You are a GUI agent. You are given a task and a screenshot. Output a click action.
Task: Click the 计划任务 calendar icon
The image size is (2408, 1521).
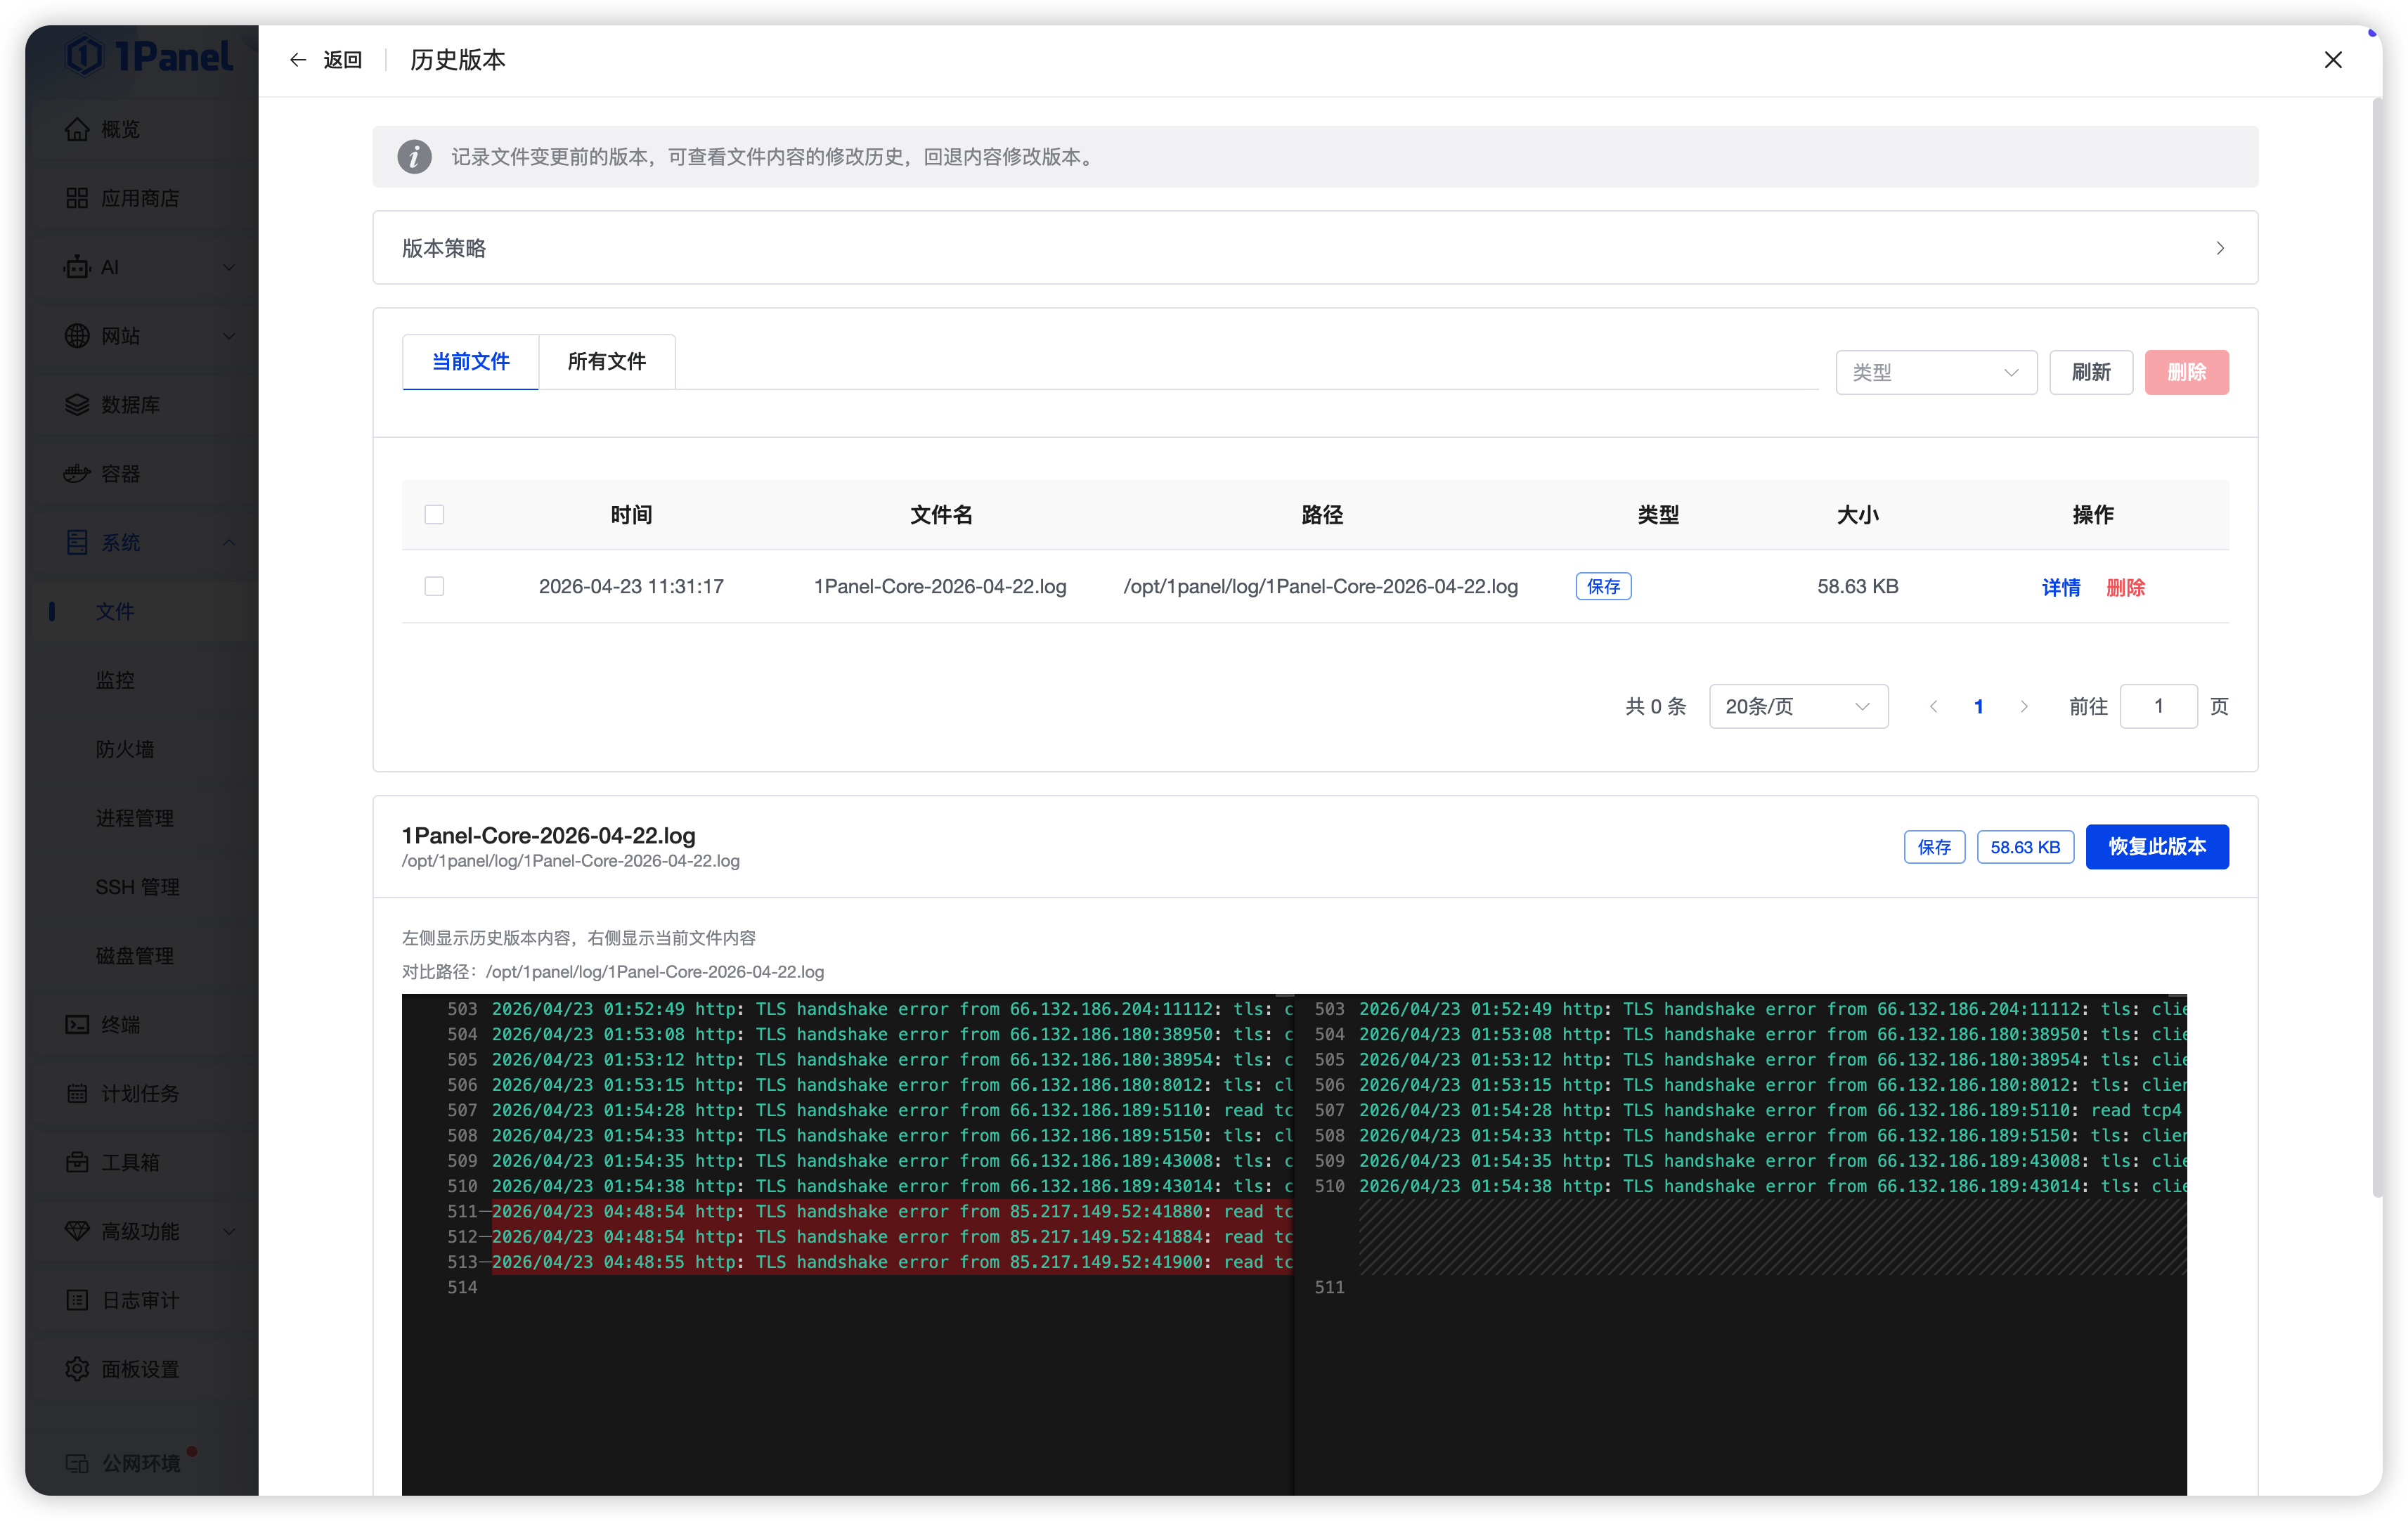coord(77,1094)
